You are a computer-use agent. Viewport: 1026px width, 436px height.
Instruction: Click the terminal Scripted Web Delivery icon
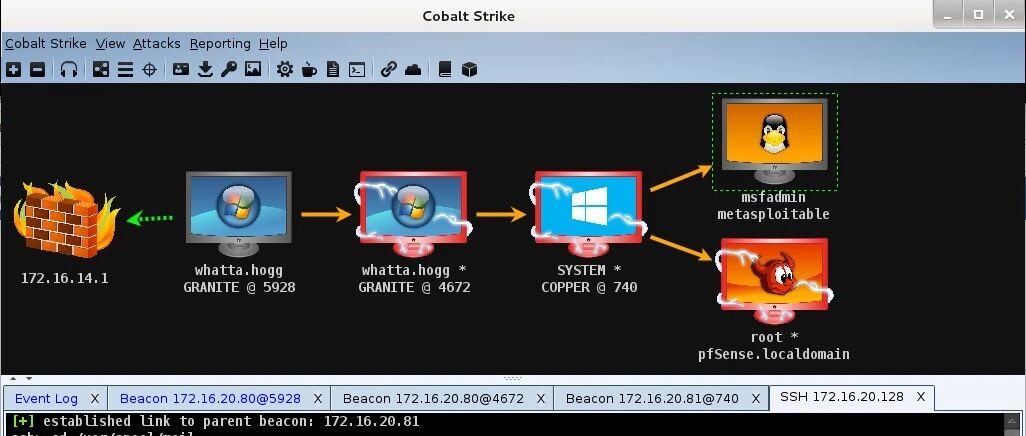tap(357, 69)
